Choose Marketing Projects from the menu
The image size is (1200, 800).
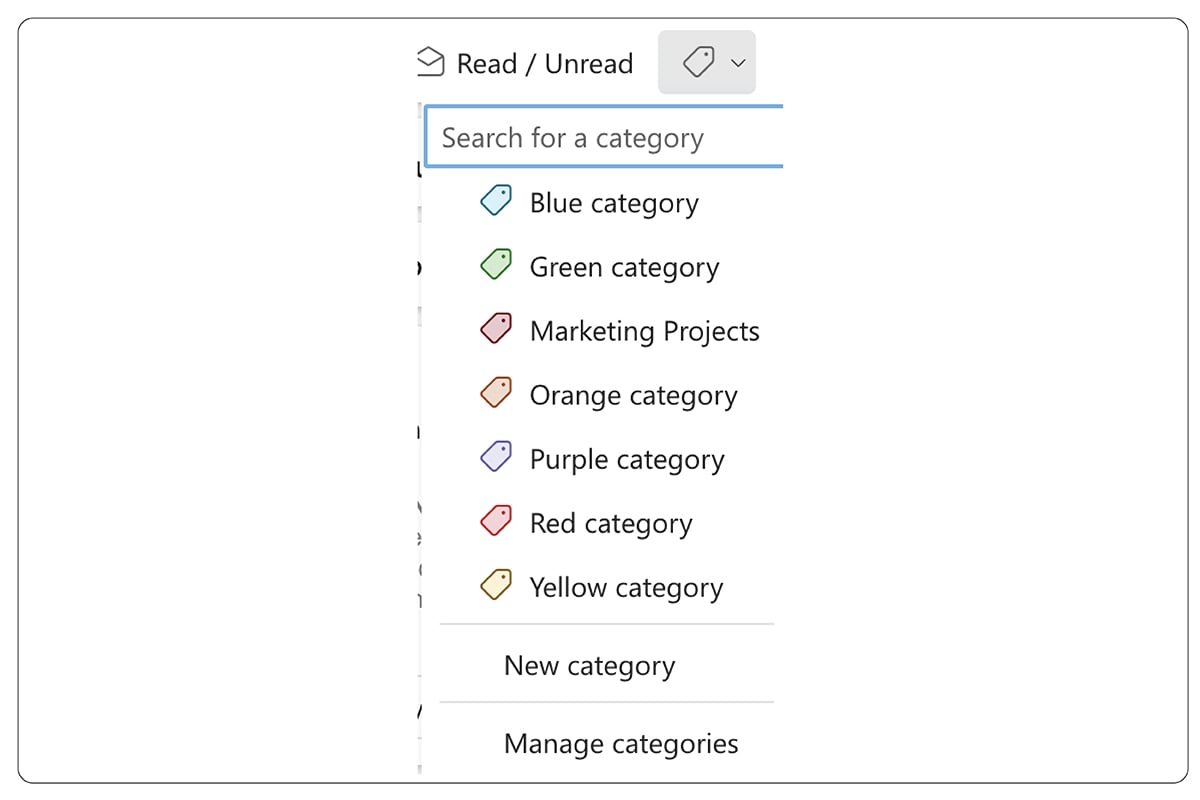pos(644,330)
